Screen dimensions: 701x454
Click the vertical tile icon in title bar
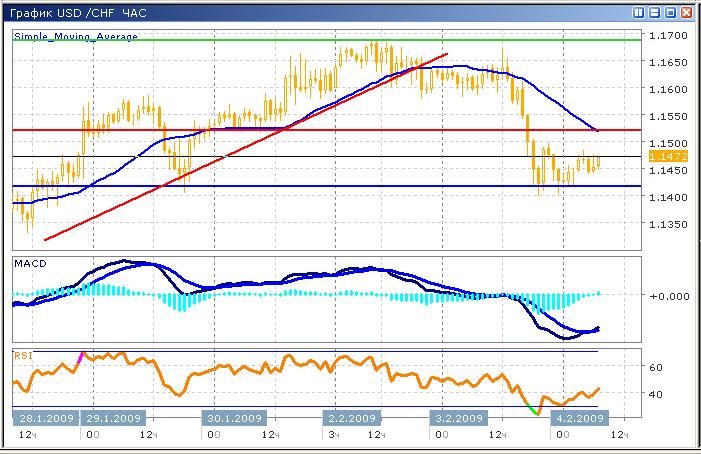[638, 13]
